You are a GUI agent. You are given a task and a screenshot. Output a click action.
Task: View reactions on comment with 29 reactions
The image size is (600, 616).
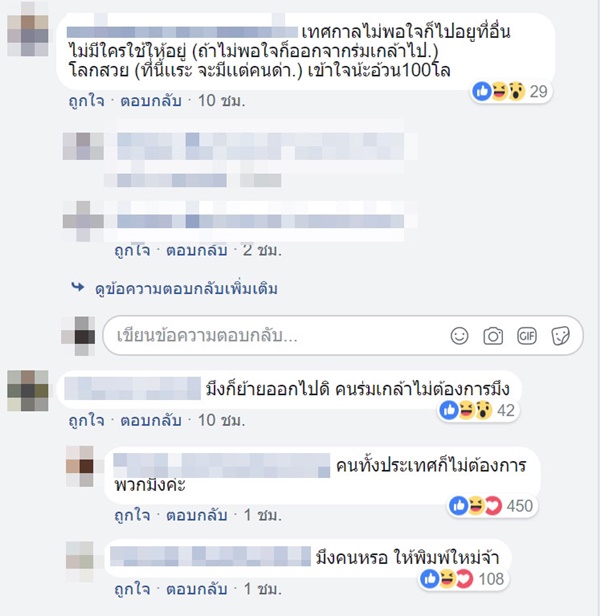pos(511,92)
